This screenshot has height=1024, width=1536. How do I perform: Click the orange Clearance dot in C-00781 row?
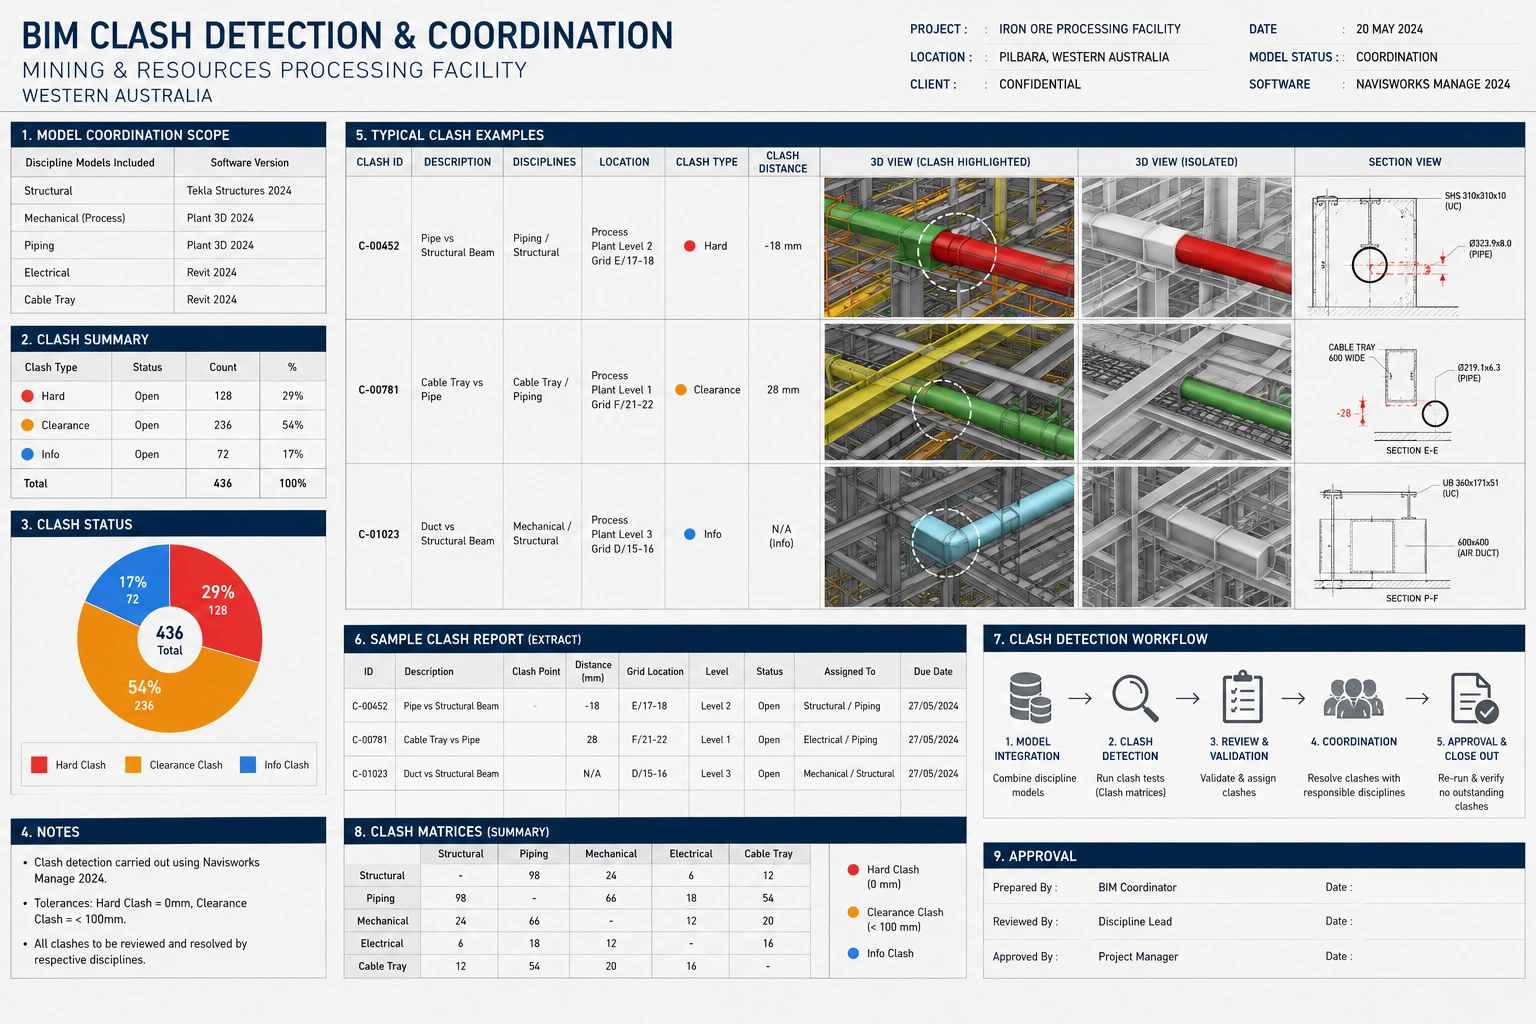pos(681,390)
